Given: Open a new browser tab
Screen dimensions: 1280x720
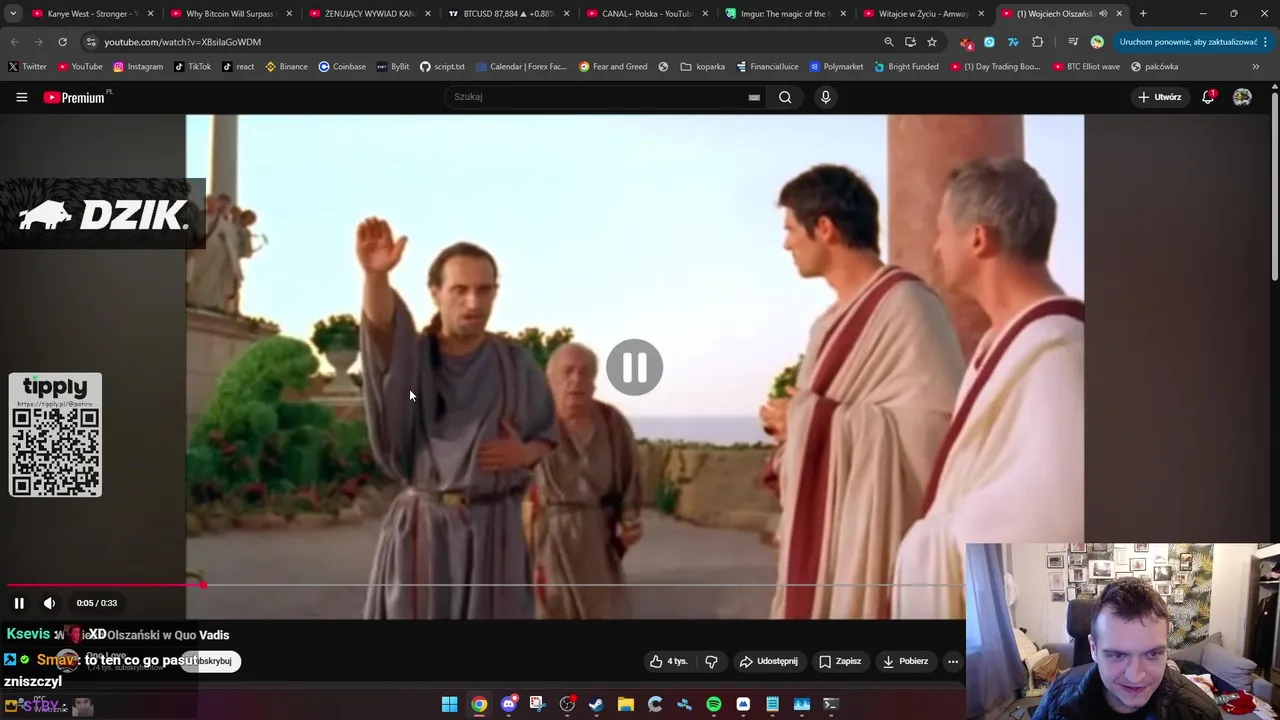Looking at the screenshot, I should click(1143, 14).
